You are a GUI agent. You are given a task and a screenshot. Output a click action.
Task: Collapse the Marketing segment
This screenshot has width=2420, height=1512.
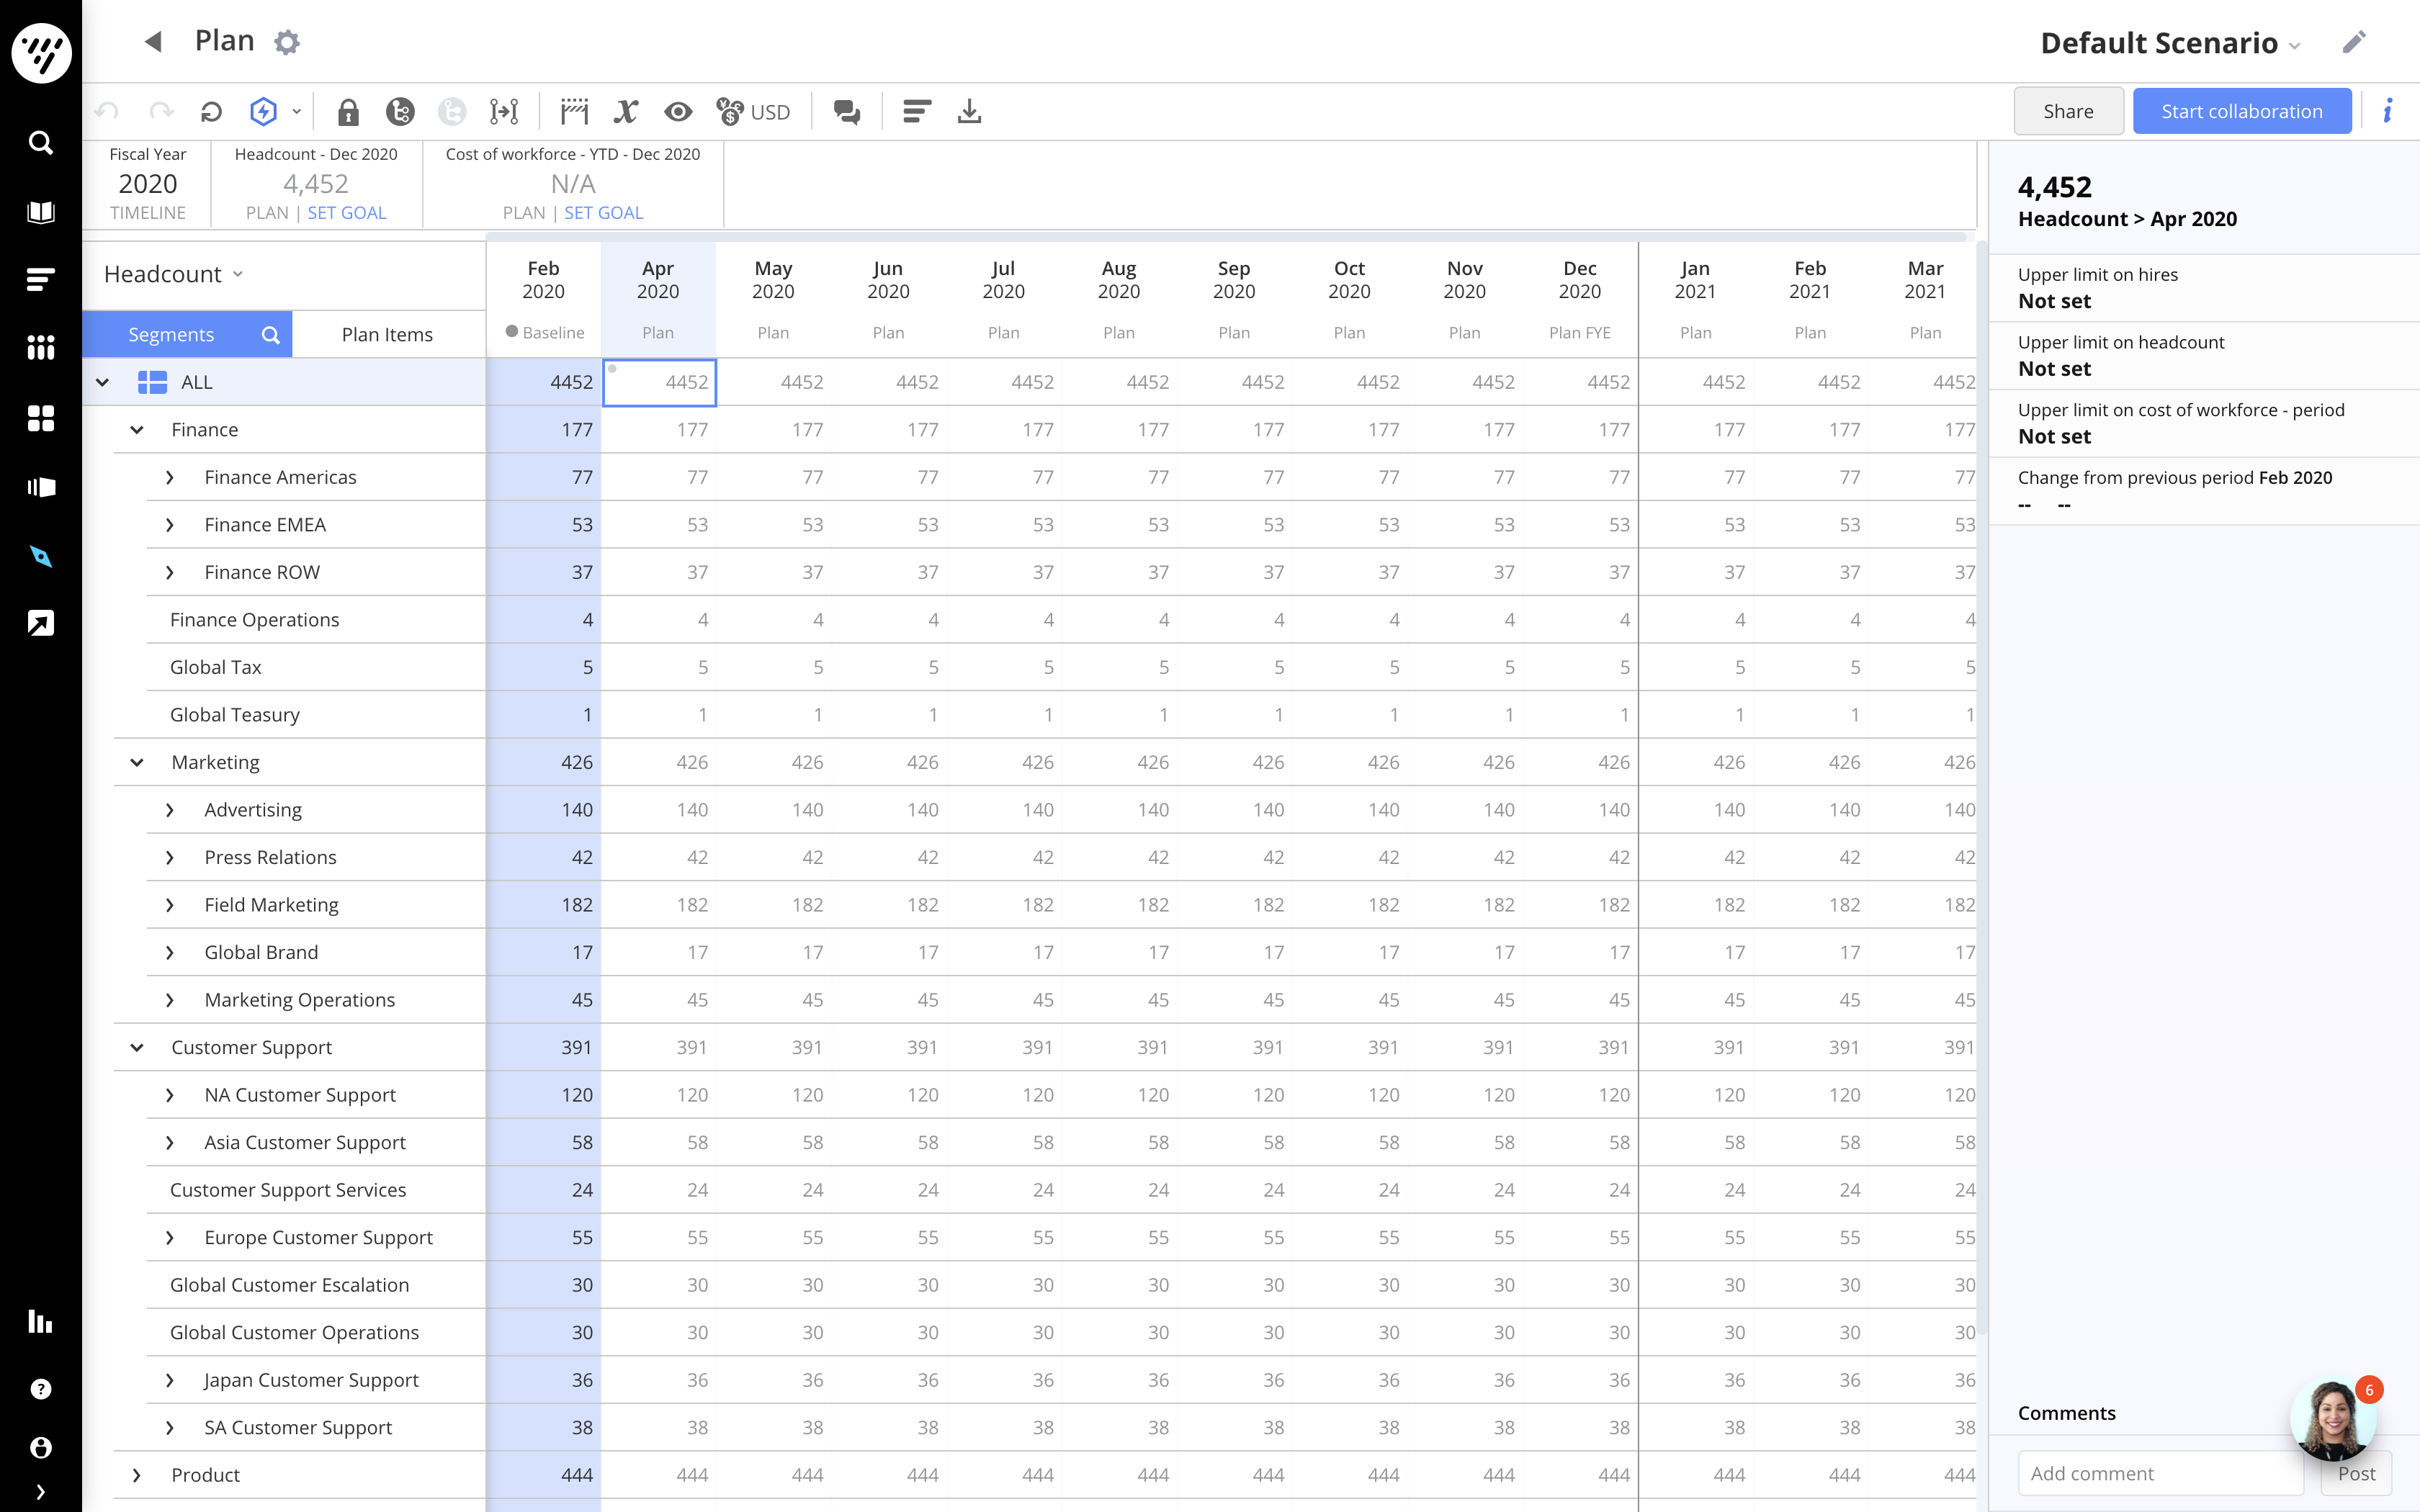(137, 763)
